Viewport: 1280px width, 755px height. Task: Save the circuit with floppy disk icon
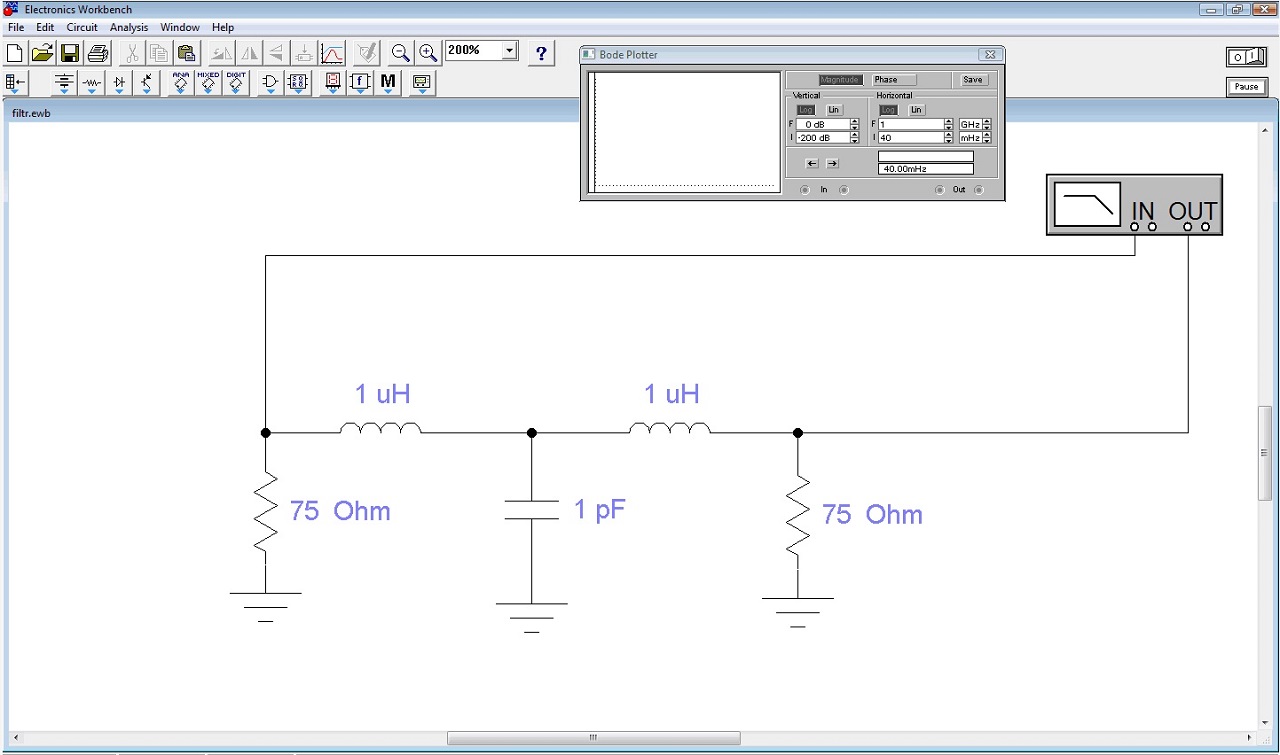[70, 53]
